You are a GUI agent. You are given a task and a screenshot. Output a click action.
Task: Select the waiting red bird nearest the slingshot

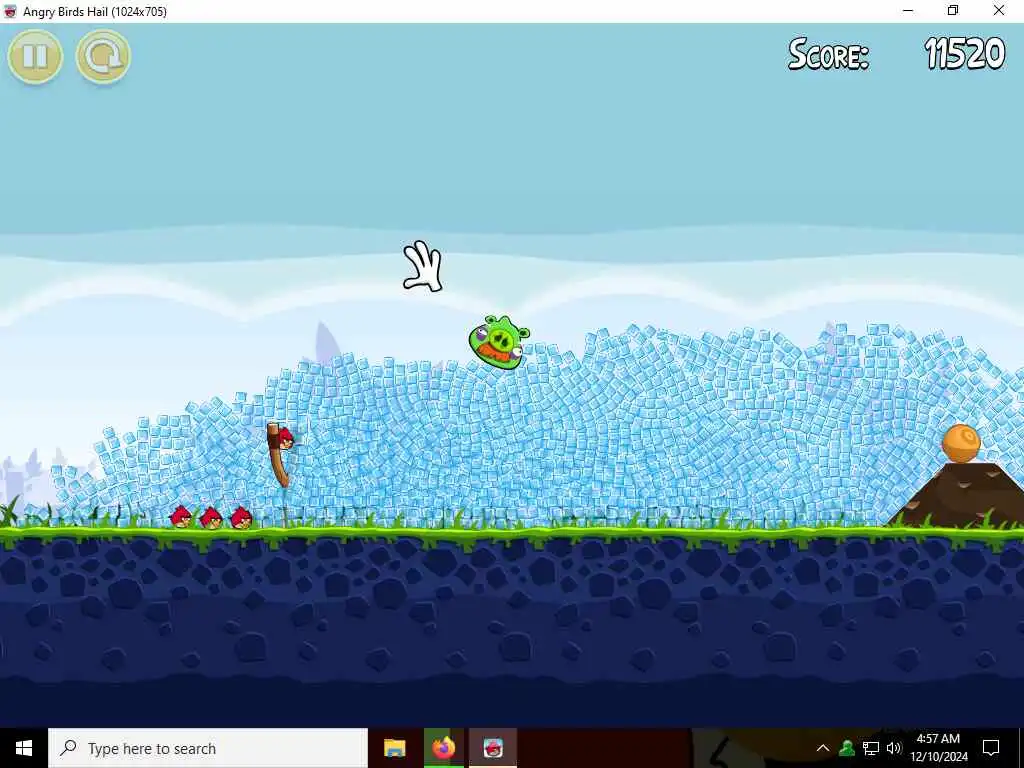pyautogui.click(x=242, y=517)
